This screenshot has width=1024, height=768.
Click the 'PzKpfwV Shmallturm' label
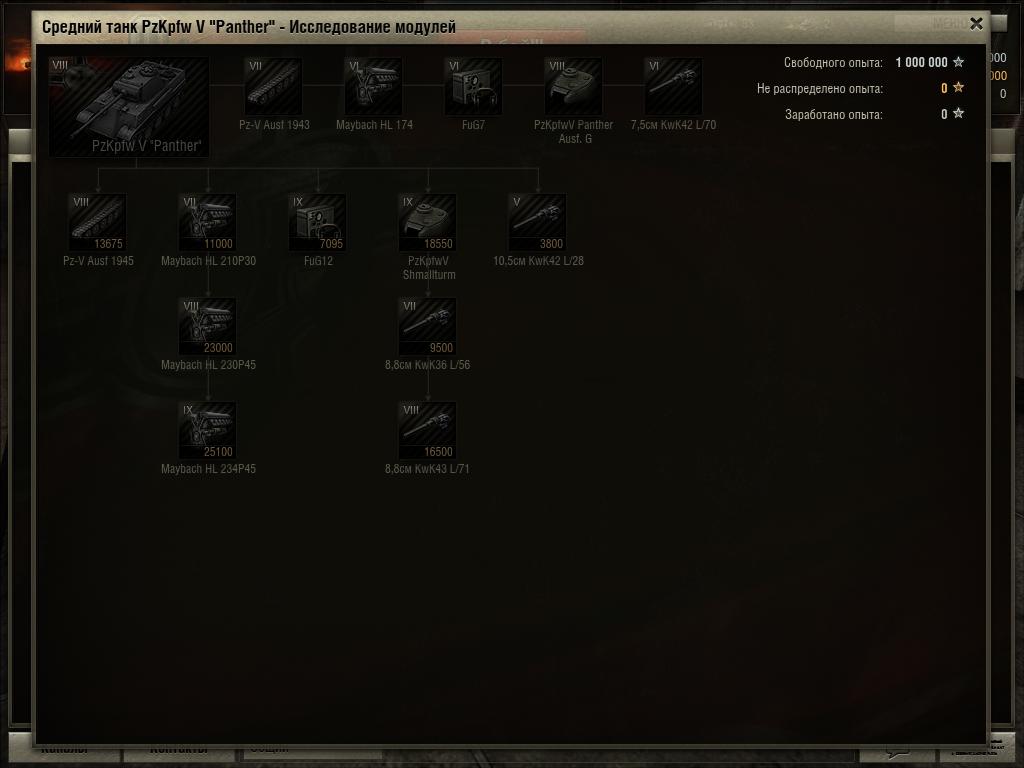(428, 268)
